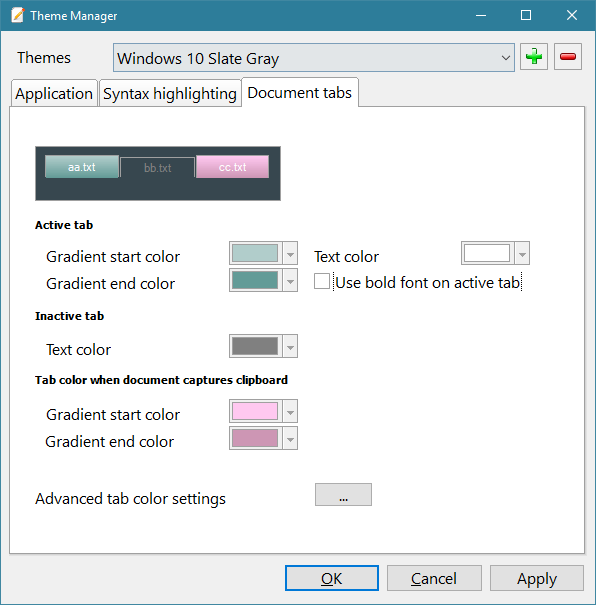Open Advanced tab color settings ellipsis button
This screenshot has width=596, height=605.
pos(343,494)
